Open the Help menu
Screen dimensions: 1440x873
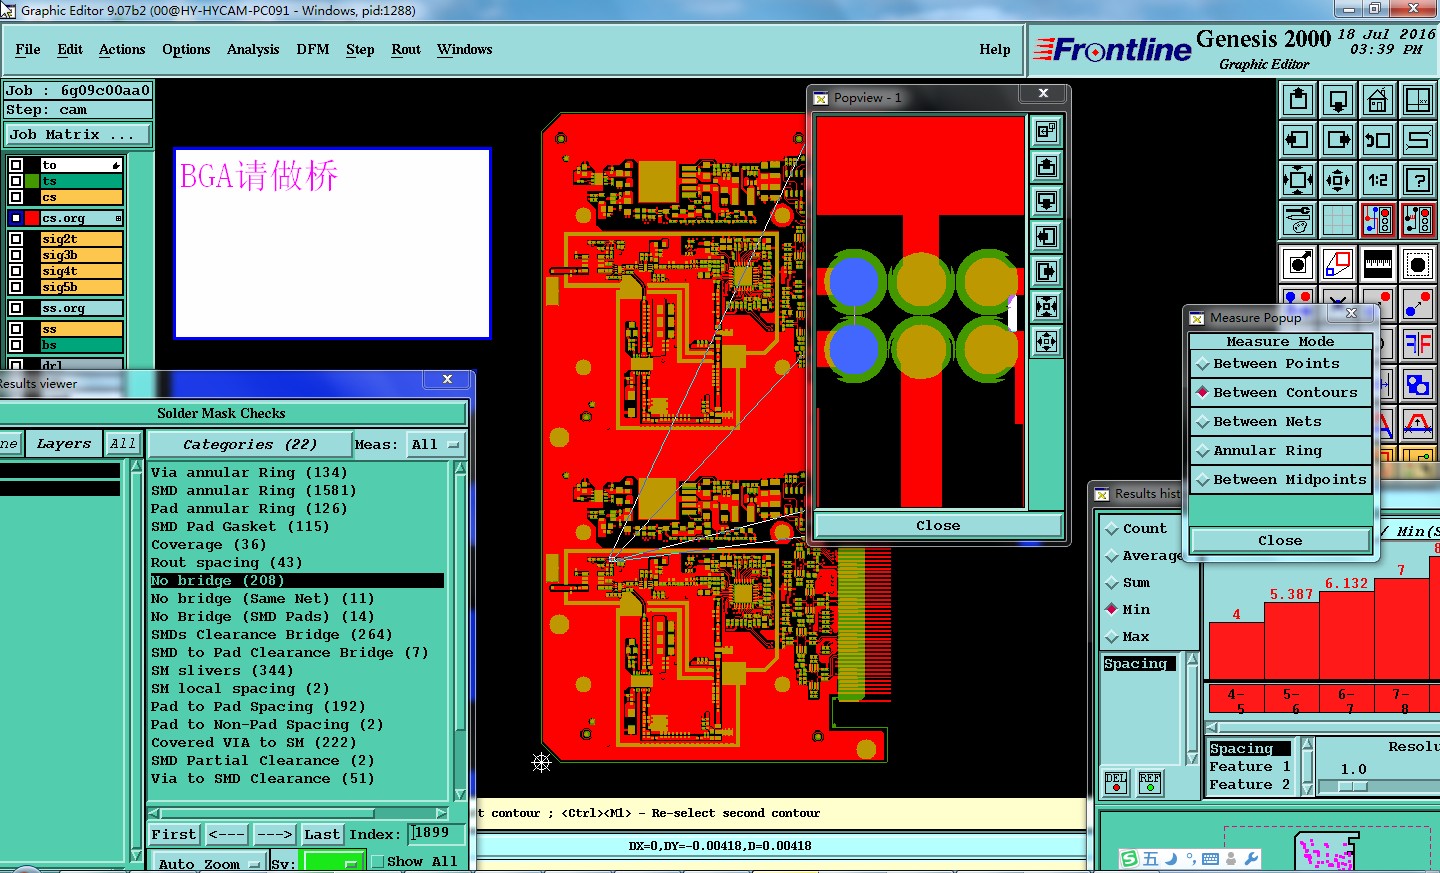coord(995,49)
